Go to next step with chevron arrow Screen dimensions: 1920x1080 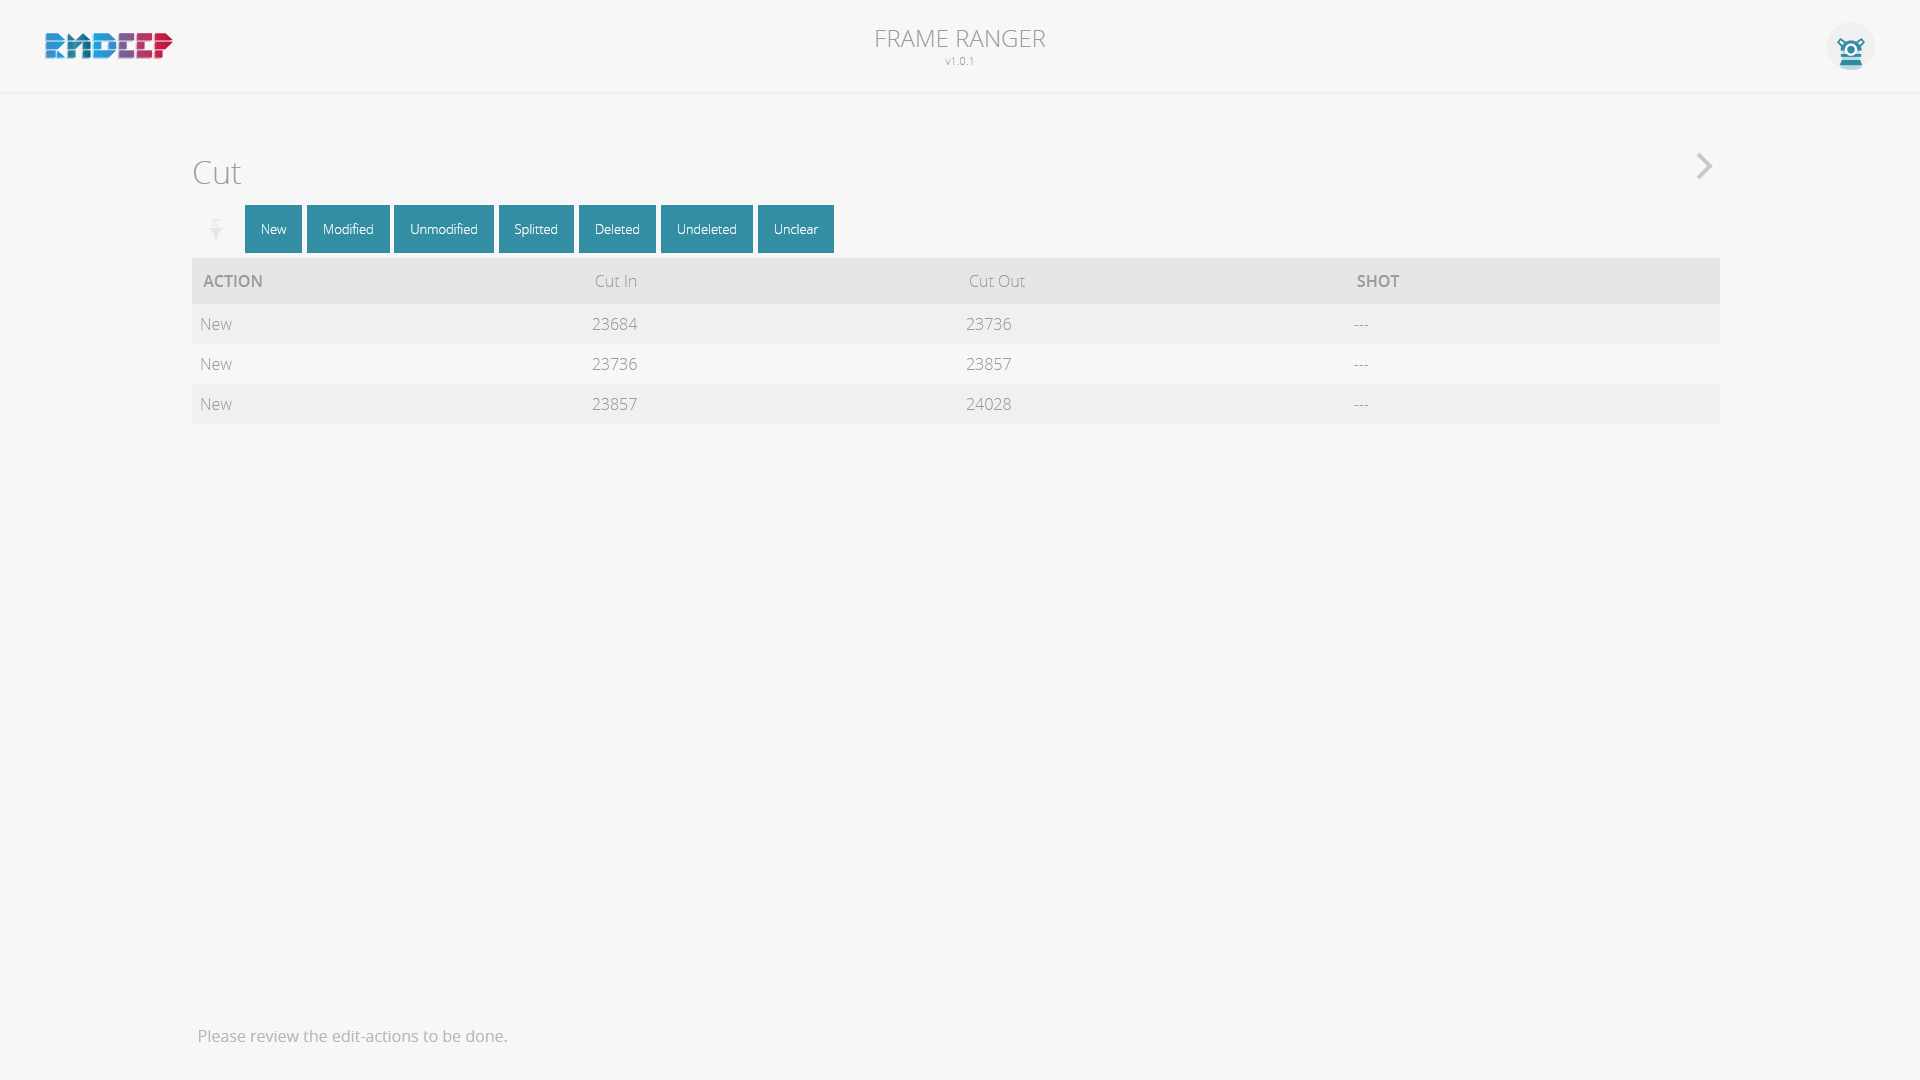pos(1704,166)
